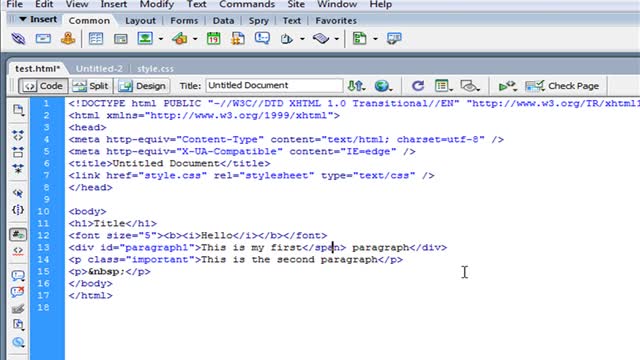
Task: Preview the page in browser
Action: [x=383, y=86]
